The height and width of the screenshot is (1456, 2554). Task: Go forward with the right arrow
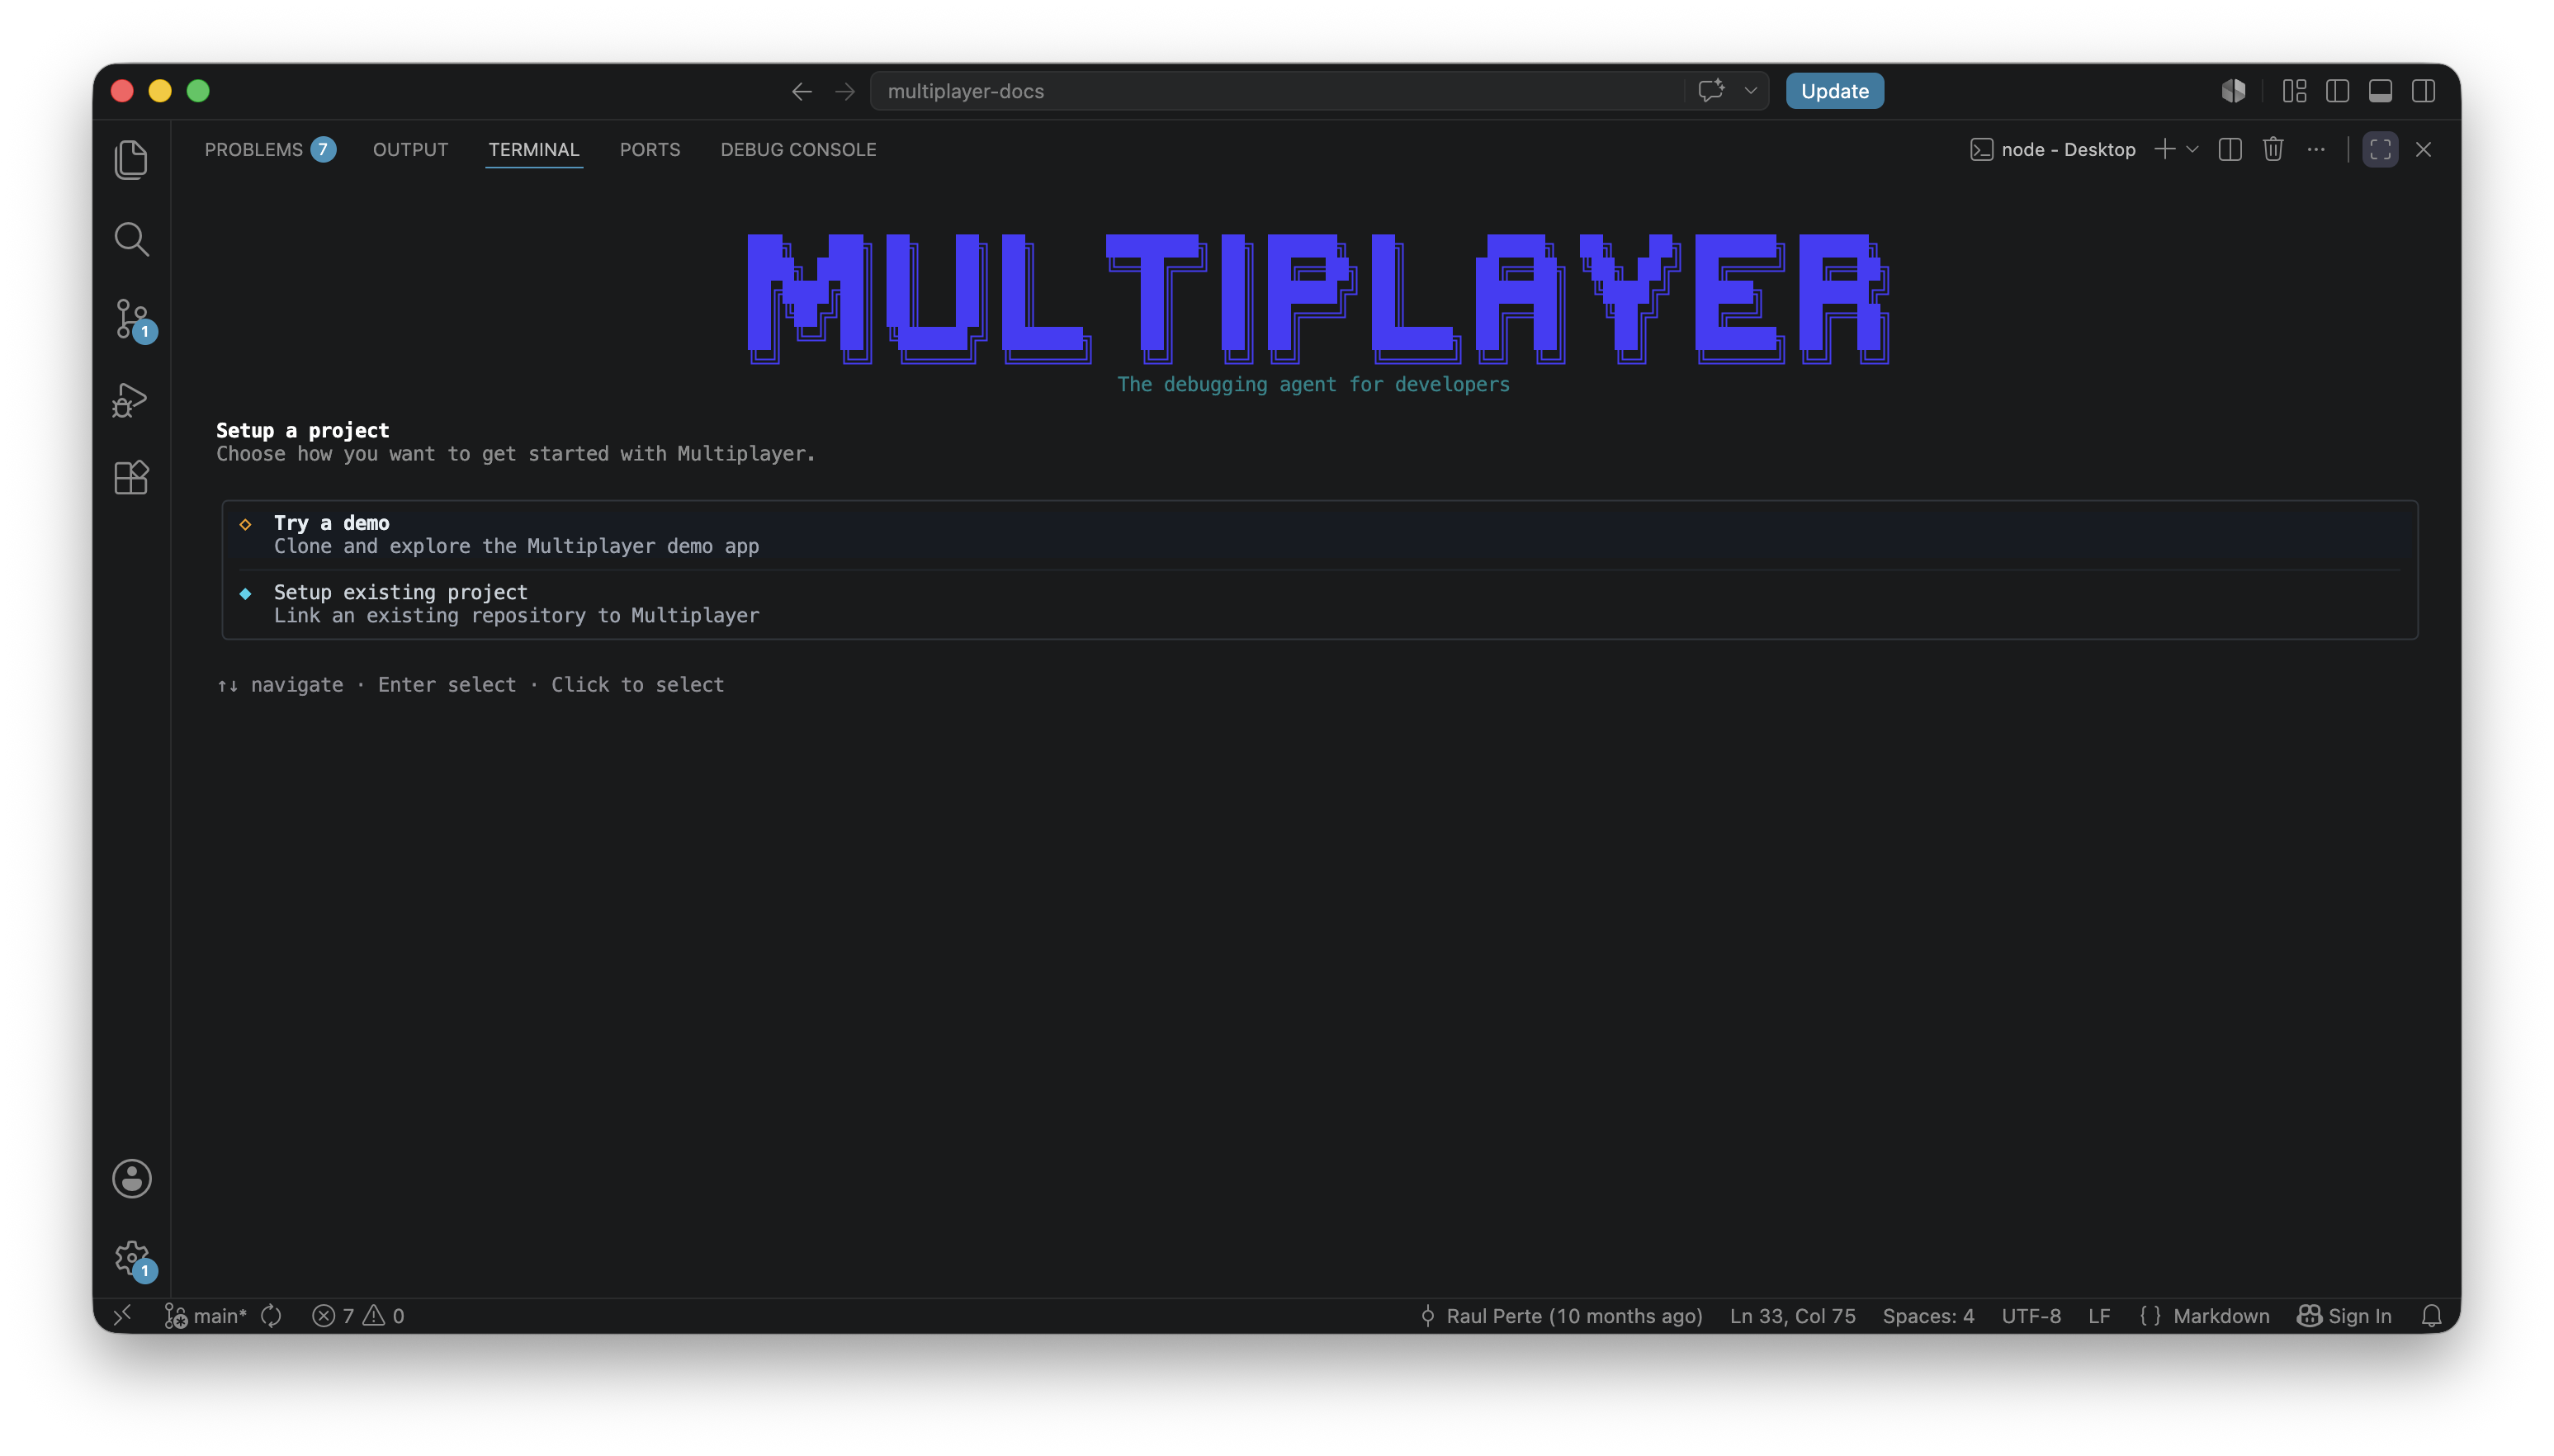point(845,91)
